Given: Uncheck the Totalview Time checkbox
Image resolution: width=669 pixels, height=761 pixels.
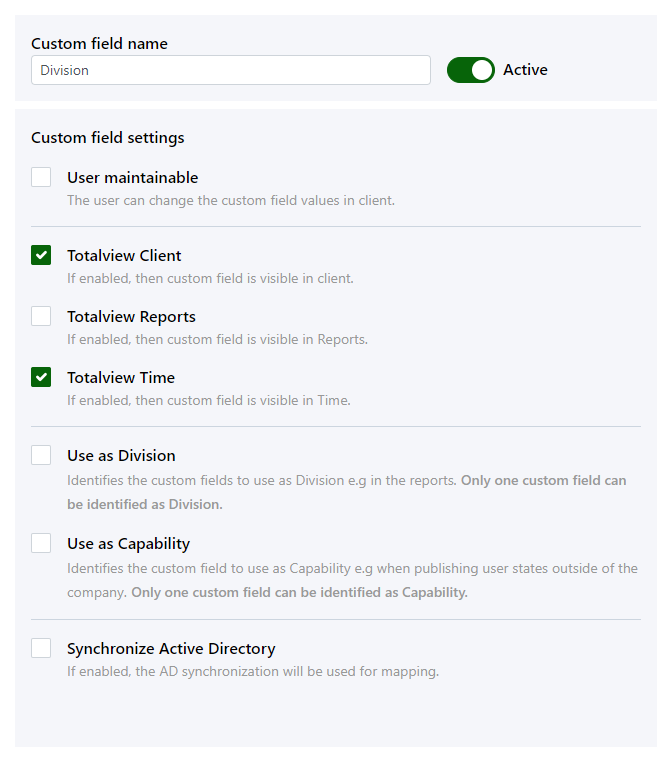Looking at the screenshot, I should (41, 377).
